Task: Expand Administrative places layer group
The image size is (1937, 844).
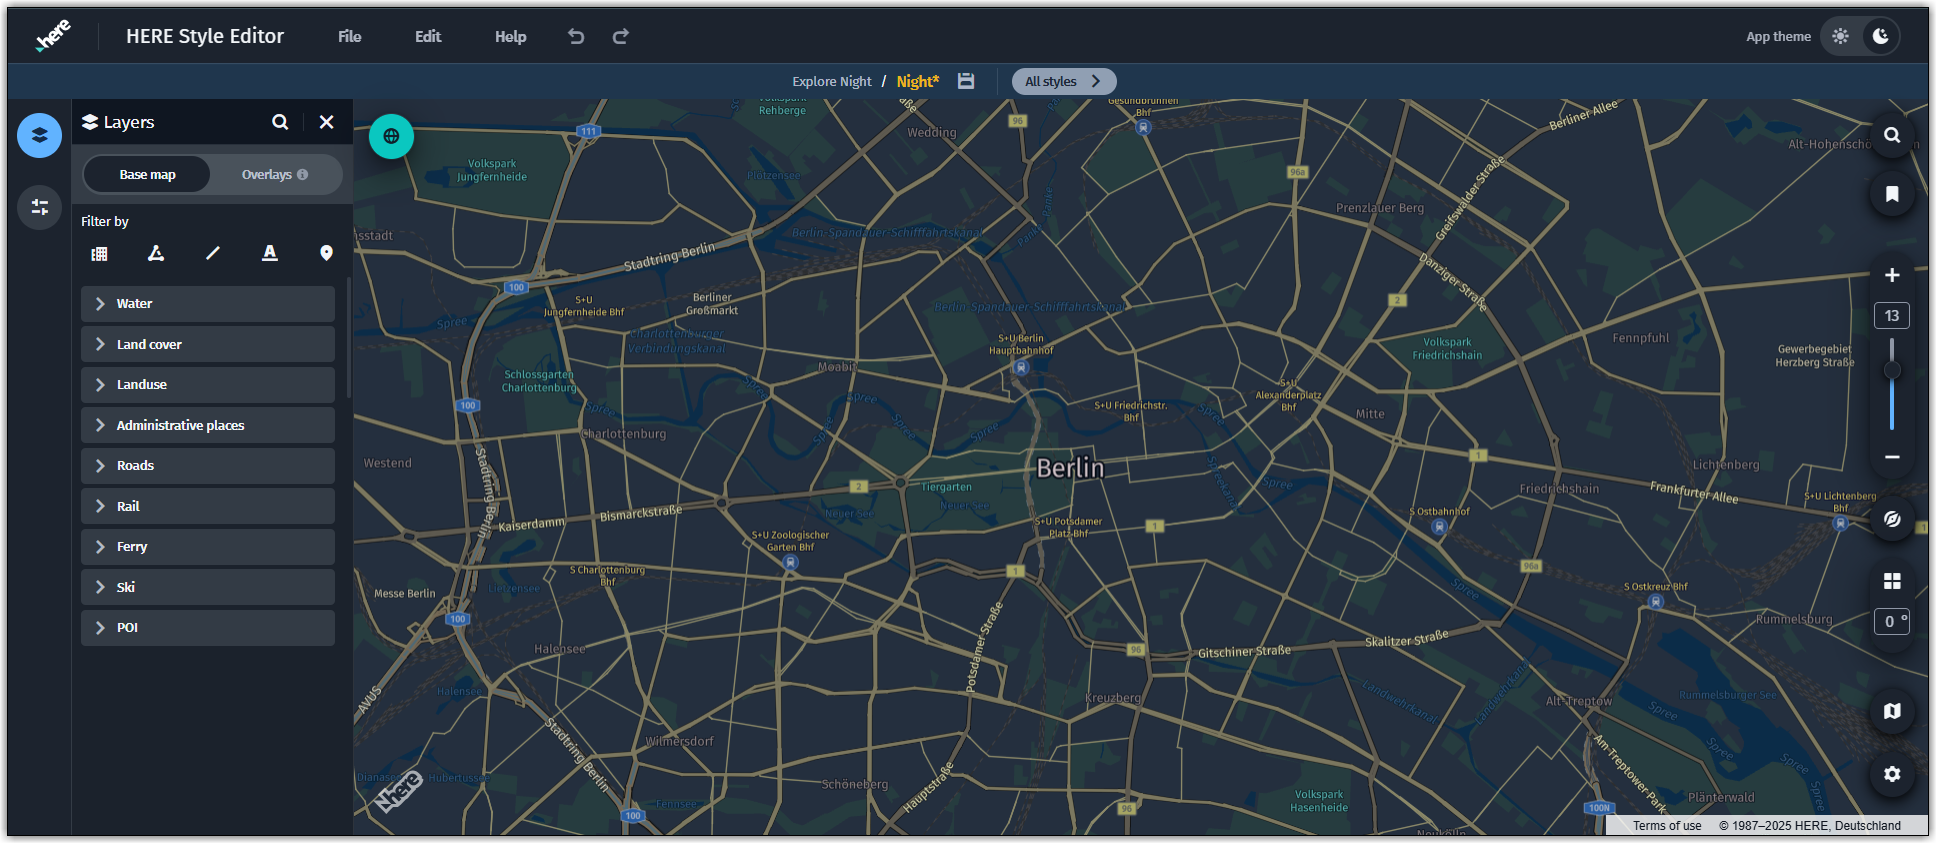Action: (x=208, y=425)
